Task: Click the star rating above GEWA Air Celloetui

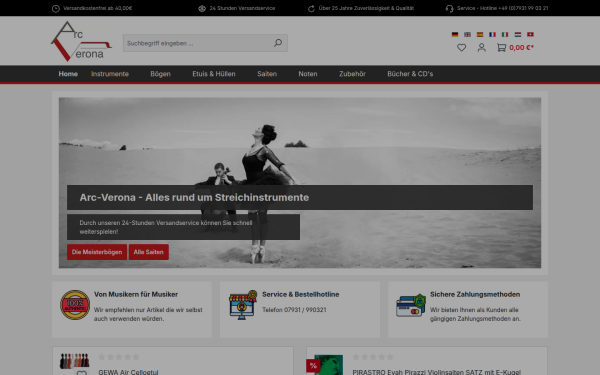Action: 119,357
